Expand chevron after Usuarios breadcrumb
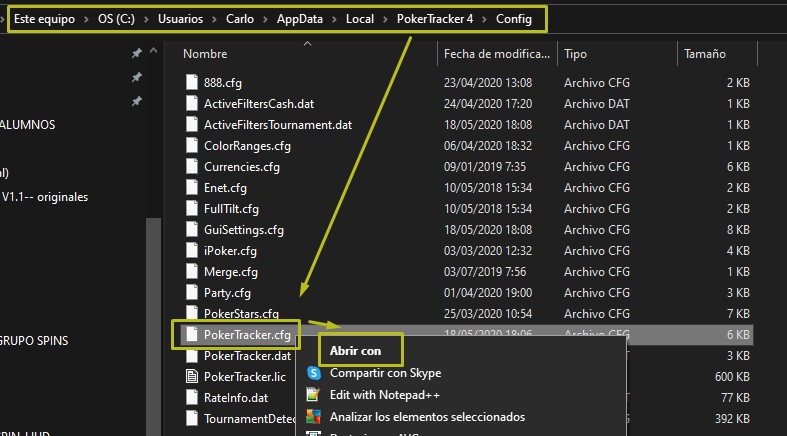Image resolution: width=787 pixels, height=436 pixels. point(214,19)
